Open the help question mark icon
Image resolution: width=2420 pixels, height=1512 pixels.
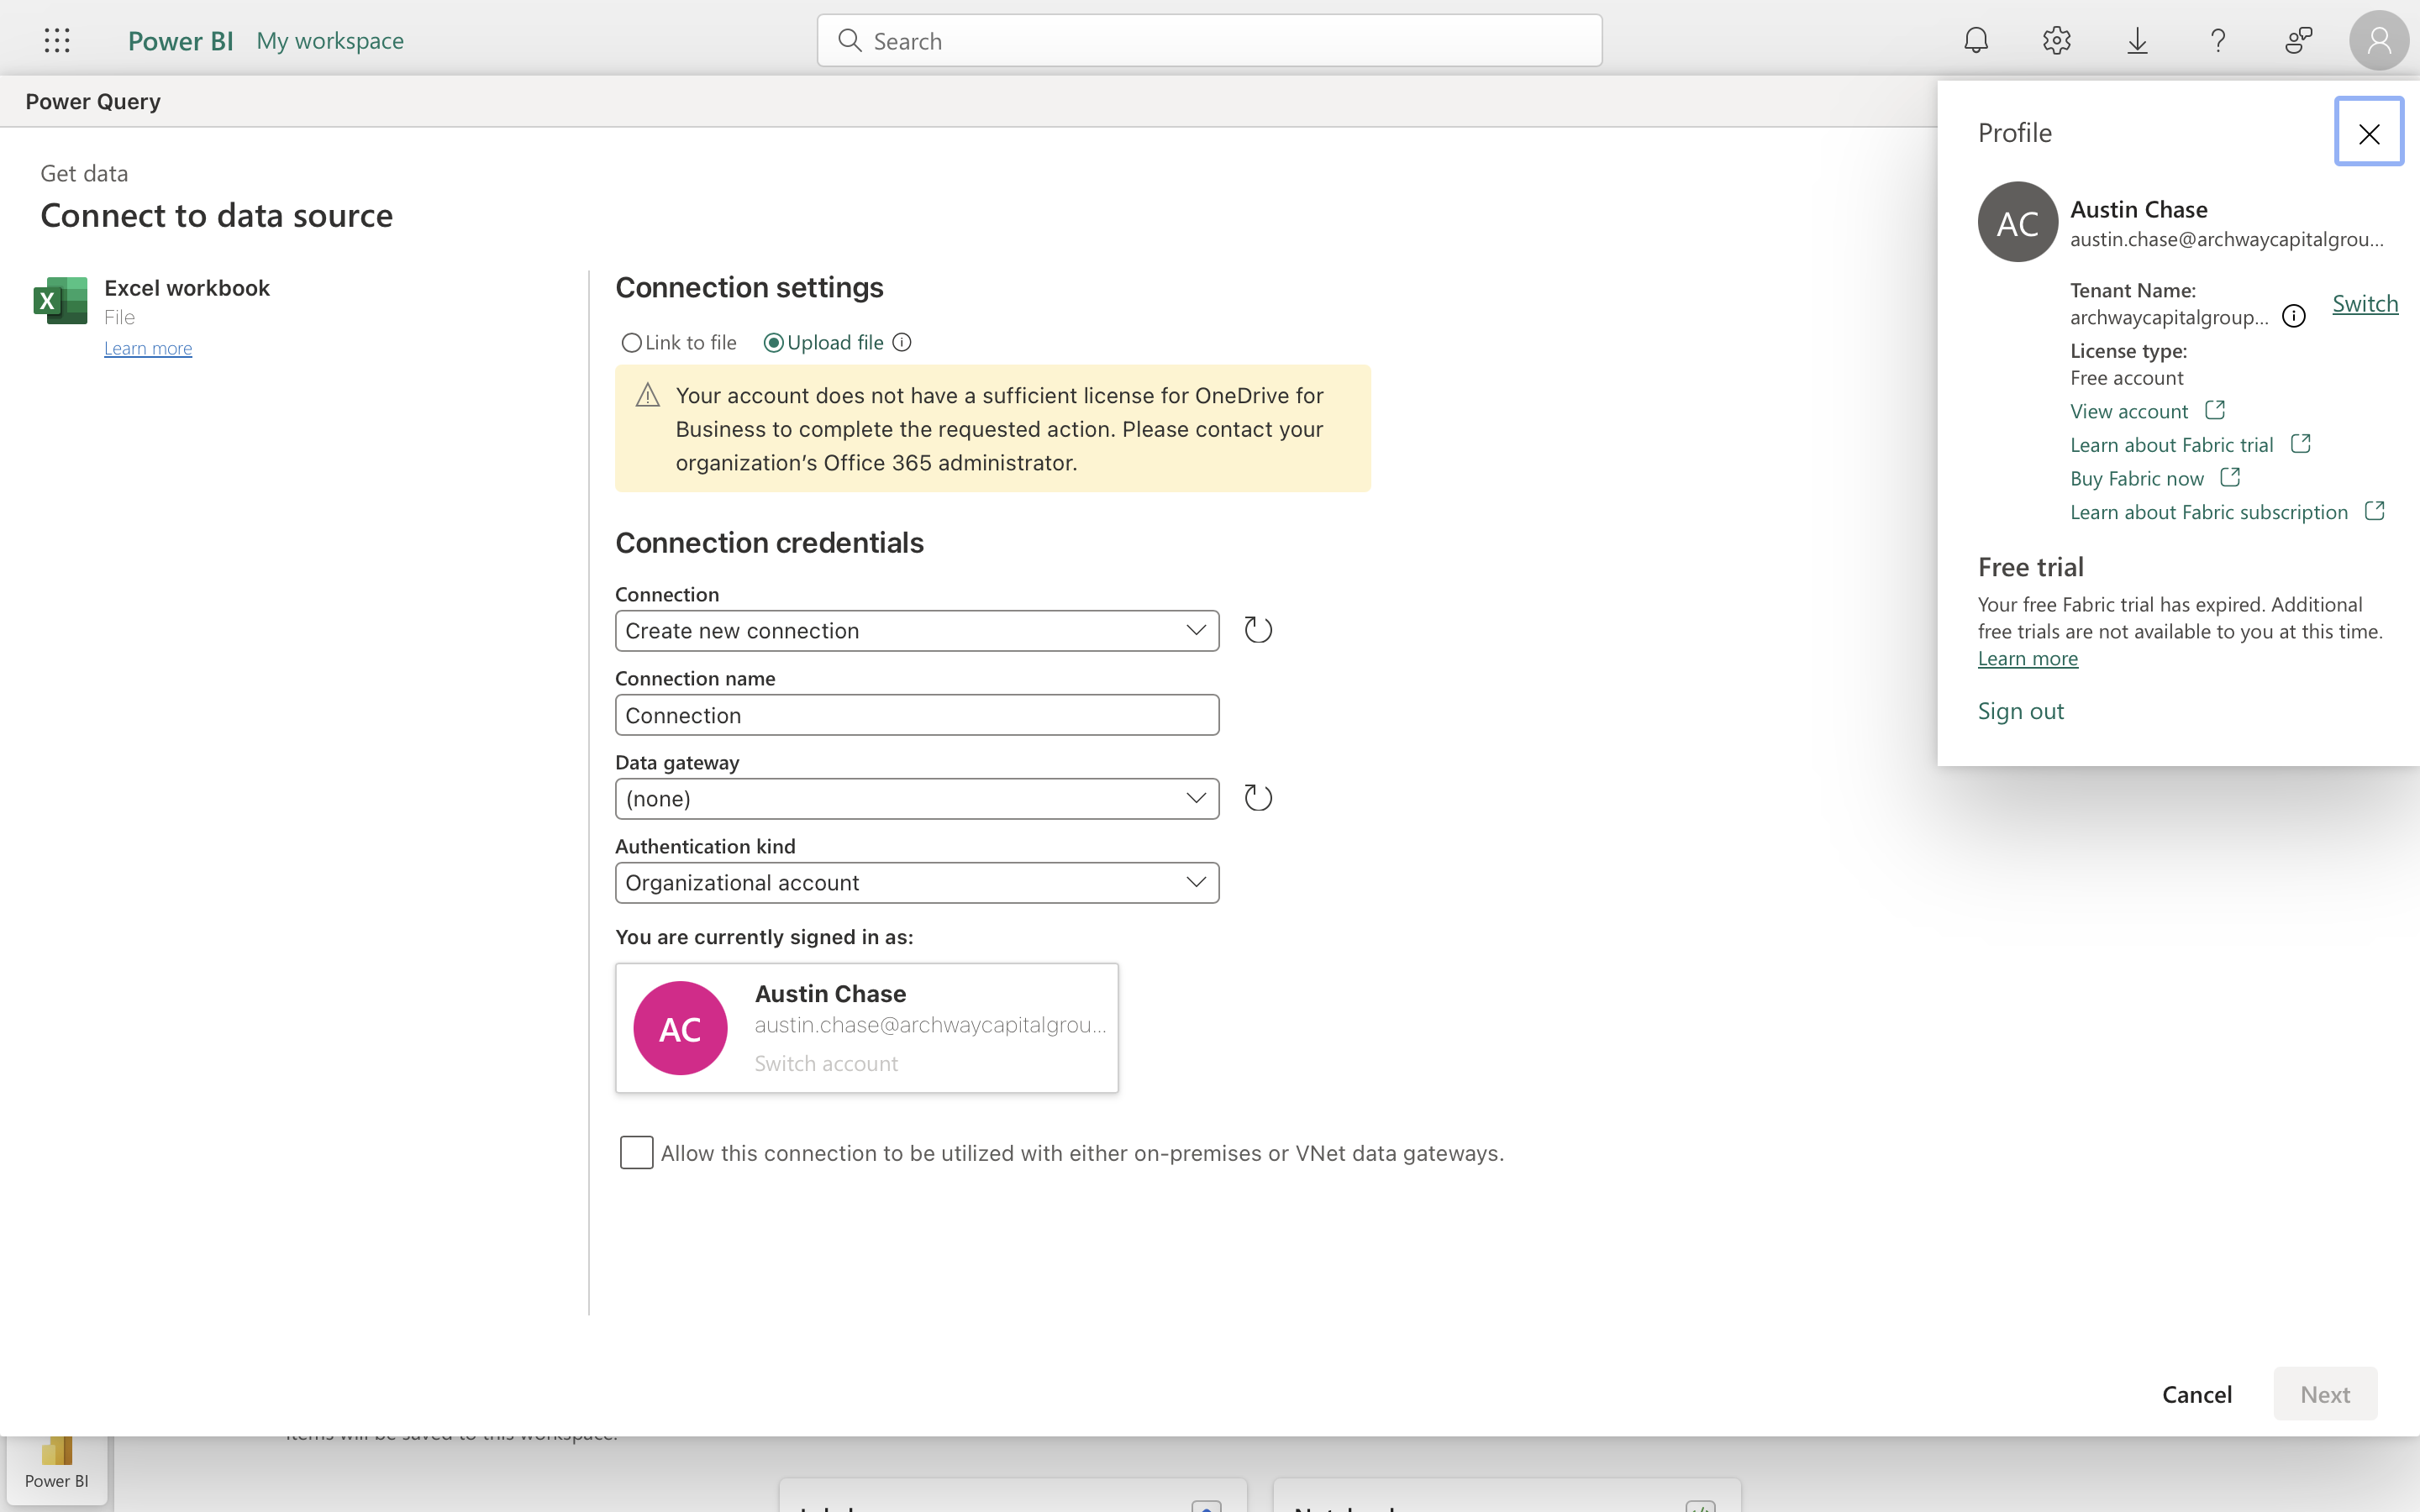[2218, 40]
